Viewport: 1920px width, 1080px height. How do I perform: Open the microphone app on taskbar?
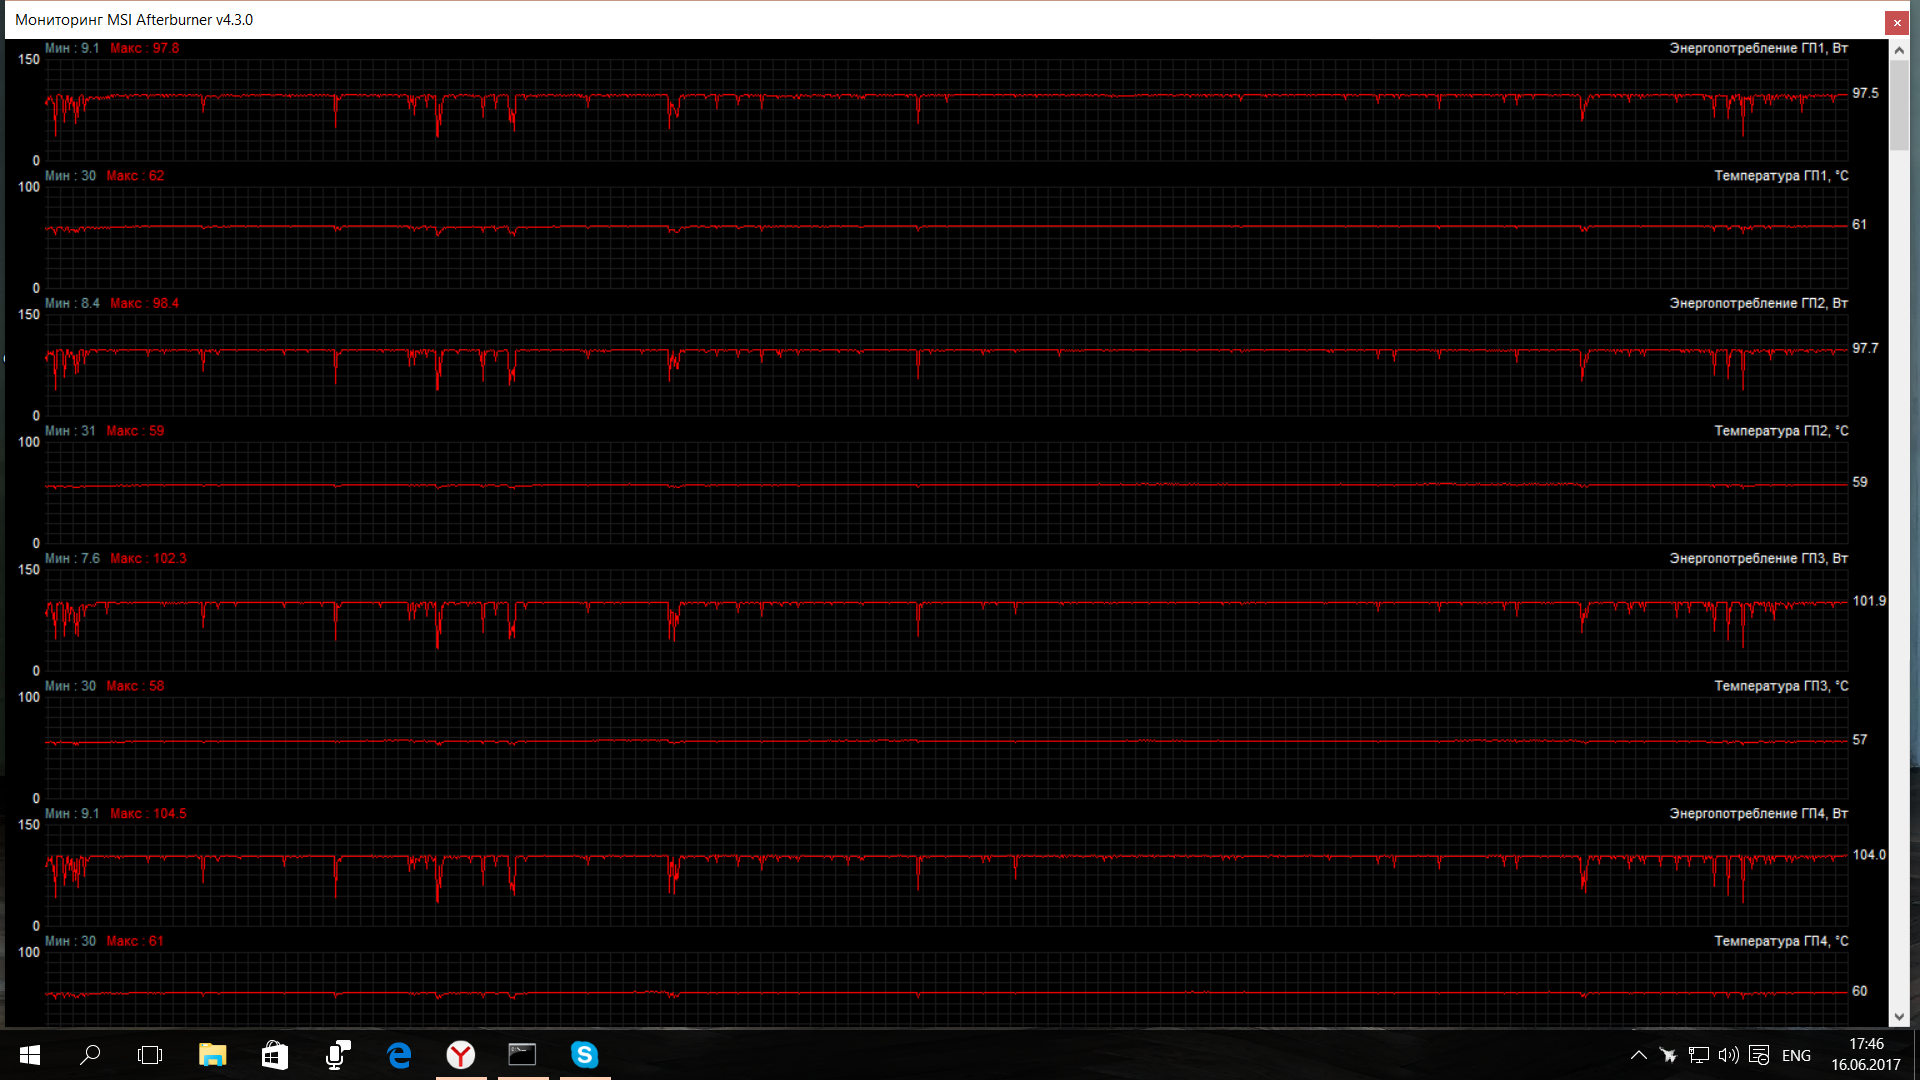pos(337,1055)
